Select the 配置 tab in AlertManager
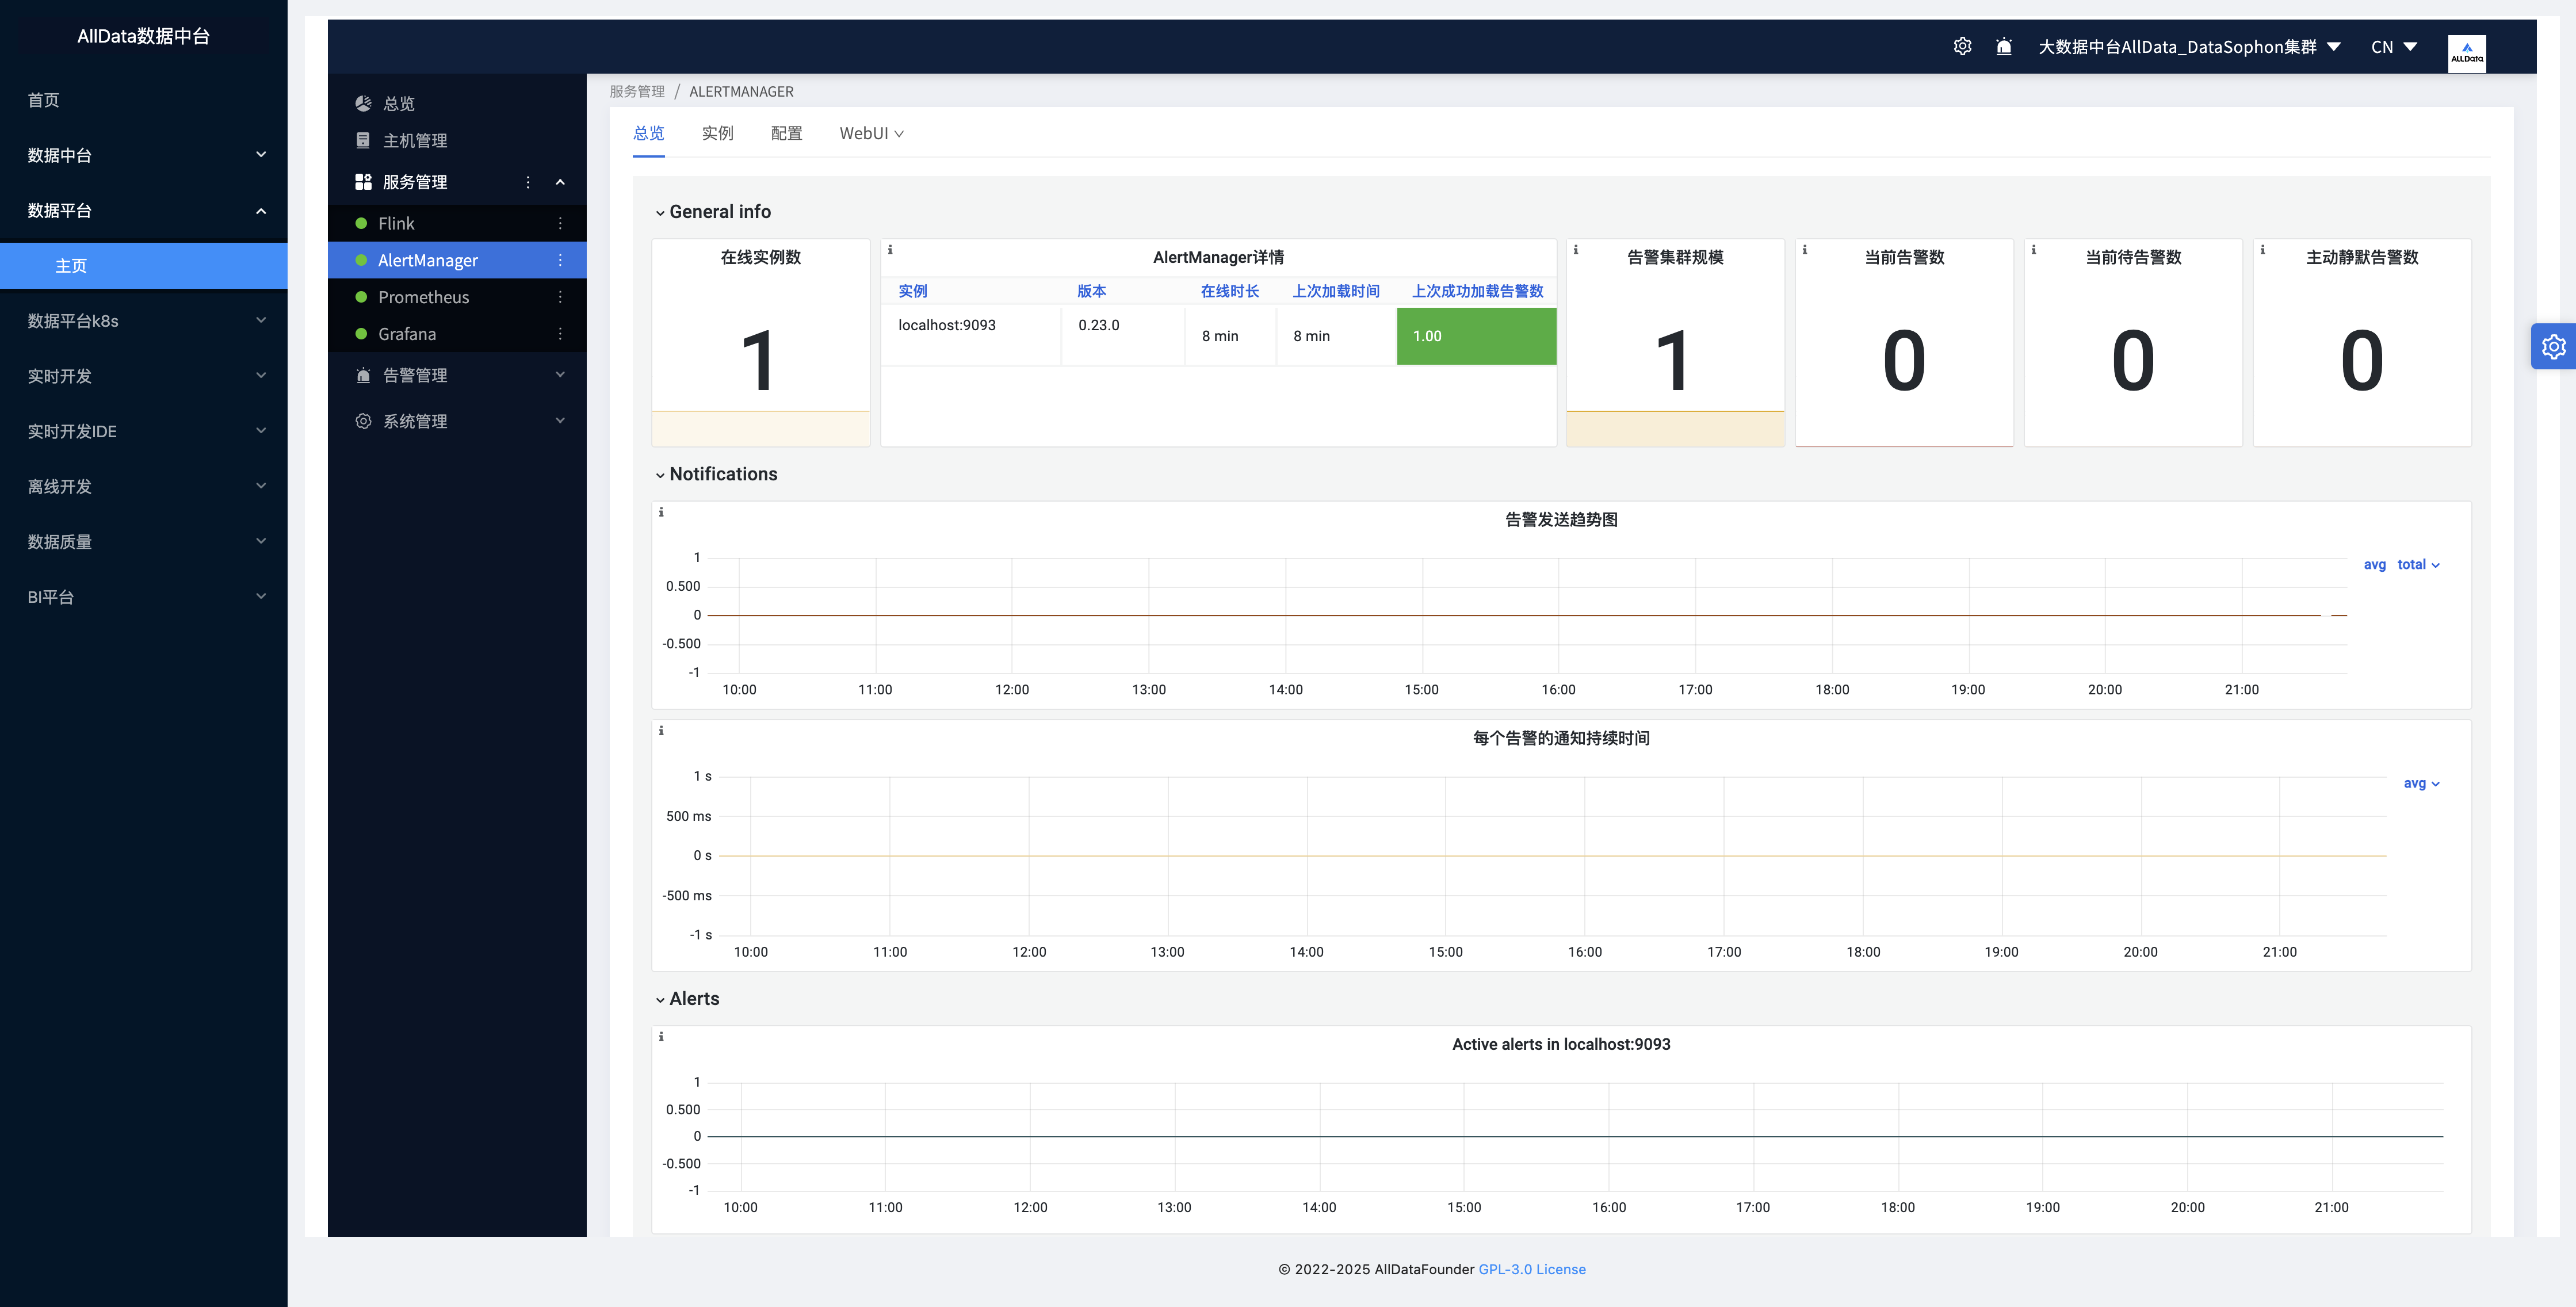 [785, 133]
